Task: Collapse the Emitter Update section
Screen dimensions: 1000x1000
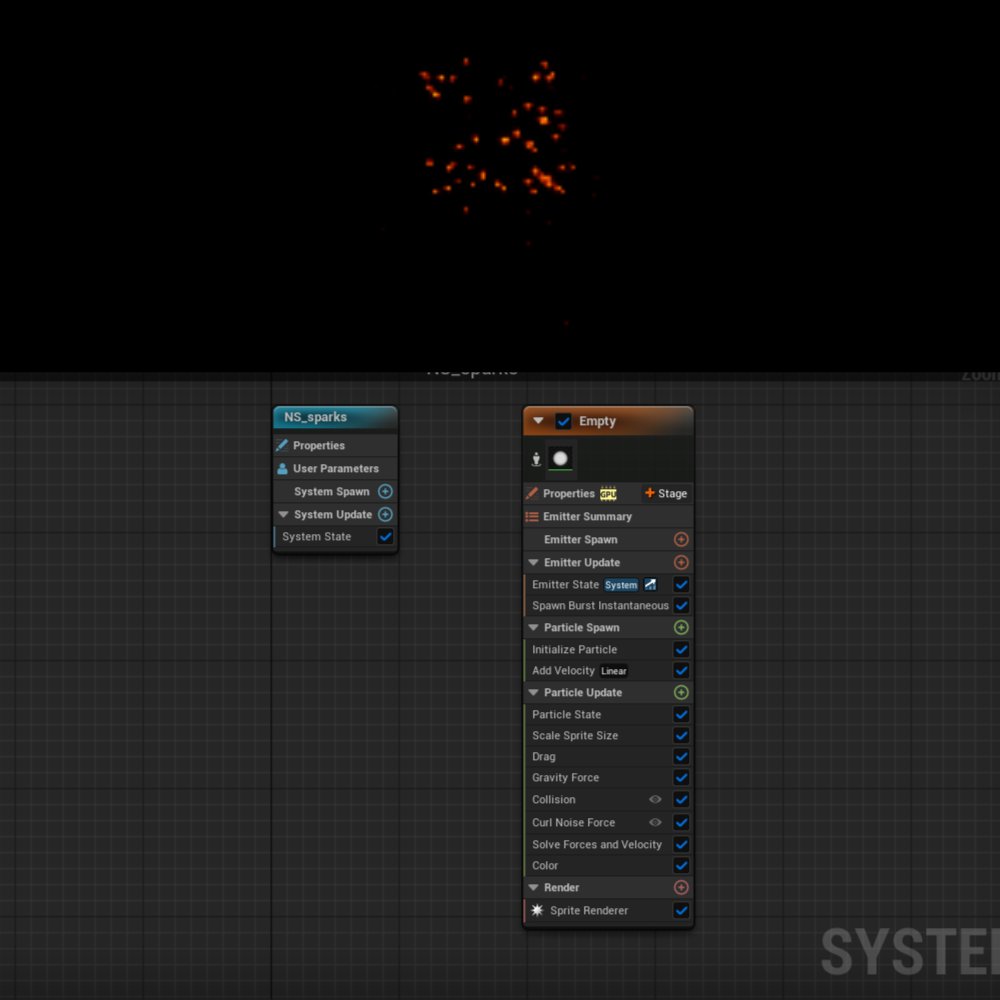Action: tap(533, 562)
